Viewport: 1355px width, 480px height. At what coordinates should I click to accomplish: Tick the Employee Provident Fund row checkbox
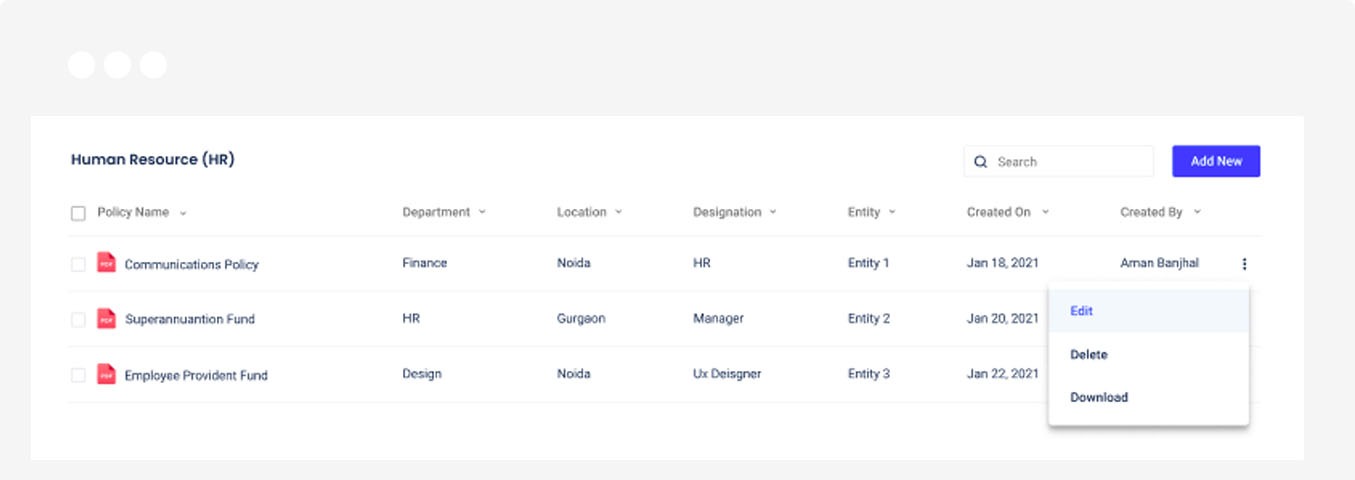pos(78,375)
